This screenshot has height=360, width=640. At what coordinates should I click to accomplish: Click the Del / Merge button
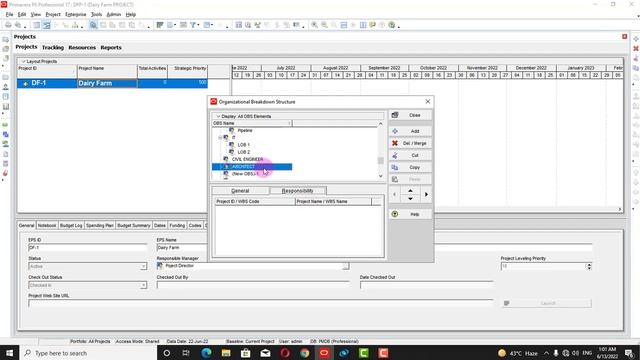(410, 143)
